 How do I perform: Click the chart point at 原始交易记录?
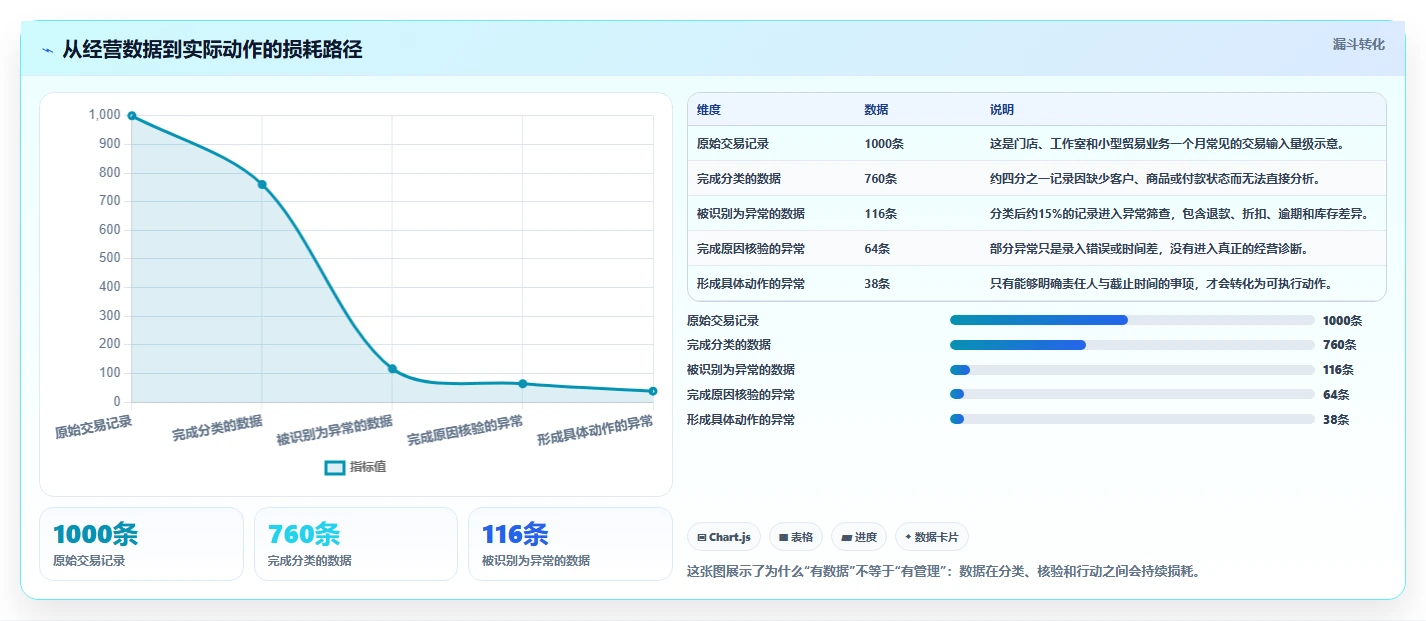point(132,116)
